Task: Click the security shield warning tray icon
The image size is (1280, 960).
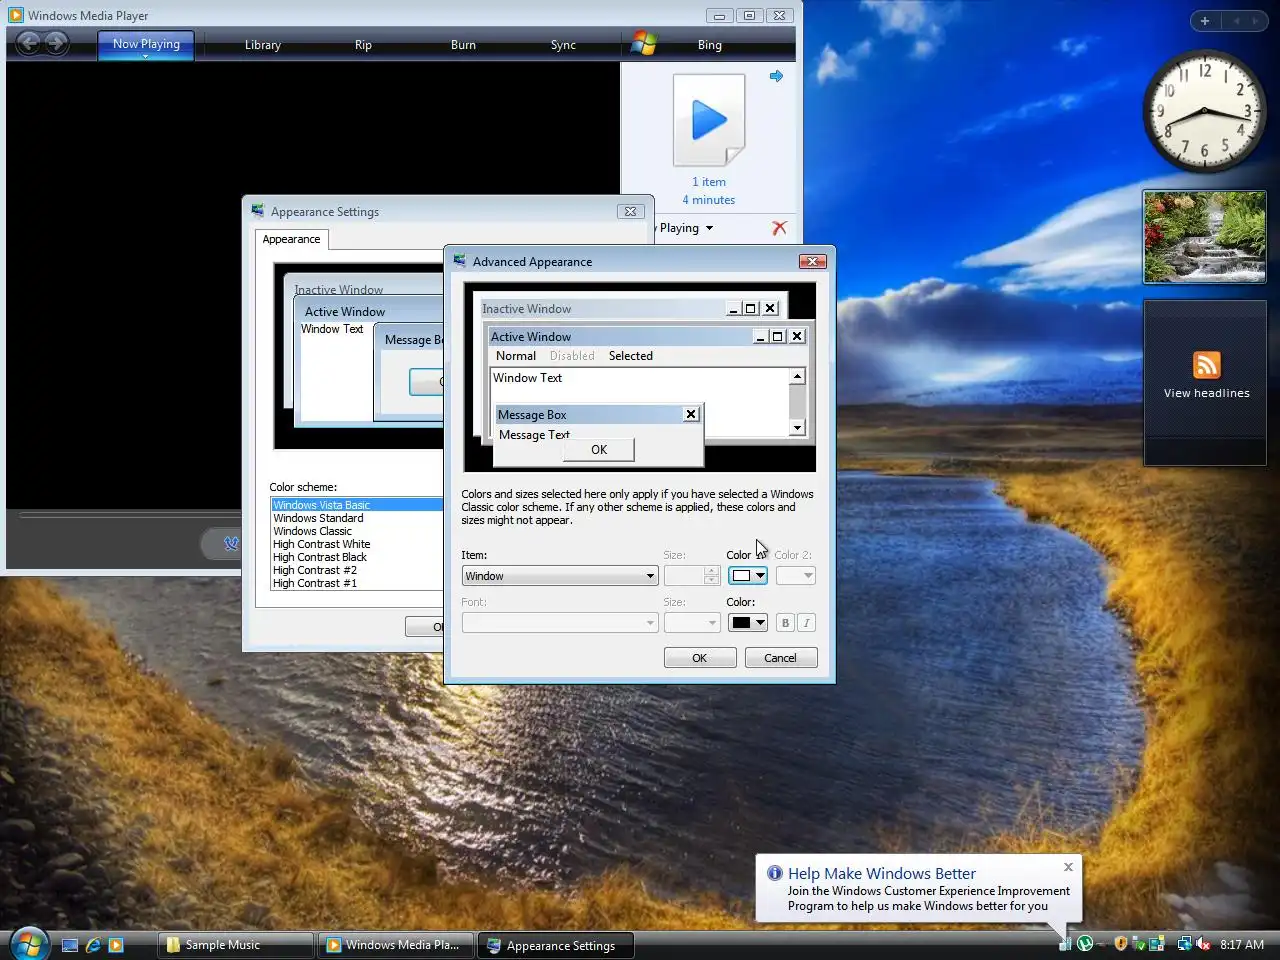Action: click(x=1121, y=944)
